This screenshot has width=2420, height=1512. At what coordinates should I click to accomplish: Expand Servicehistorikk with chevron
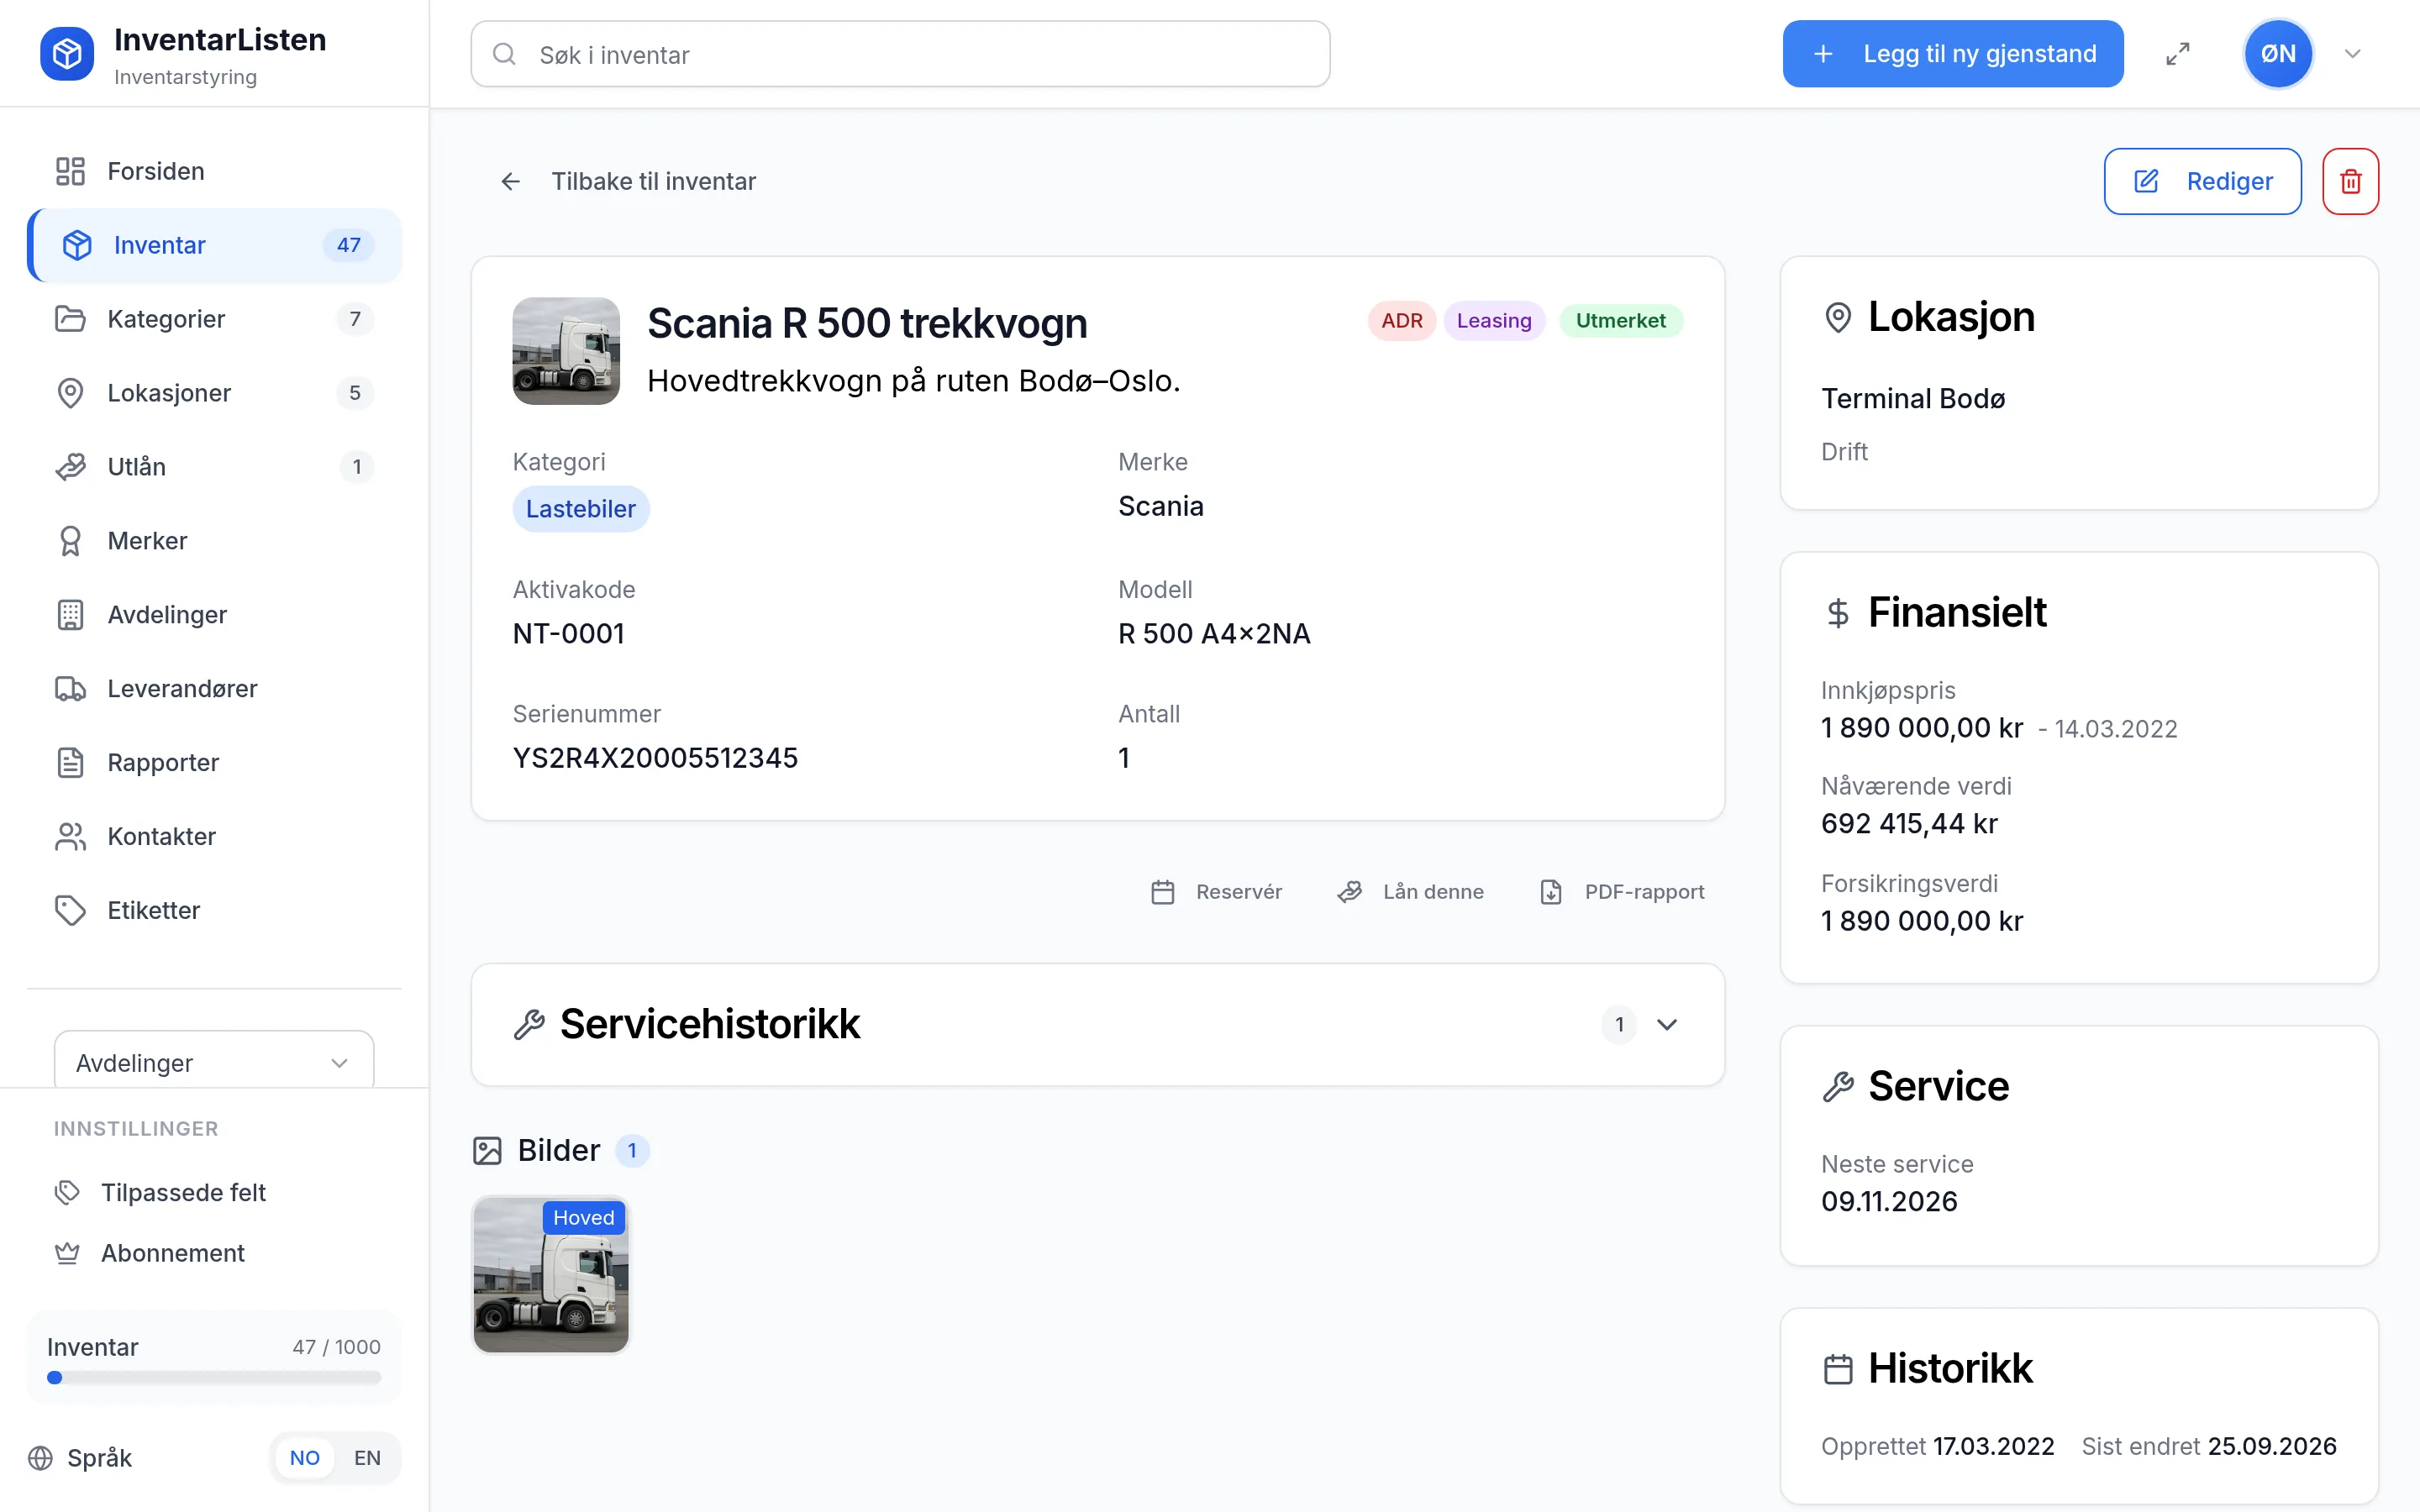(1667, 1024)
